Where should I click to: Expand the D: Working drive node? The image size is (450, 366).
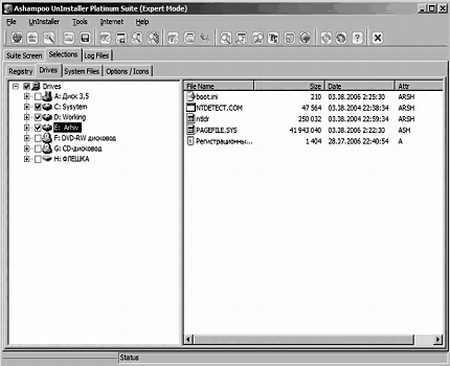pyautogui.click(x=27, y=117)
